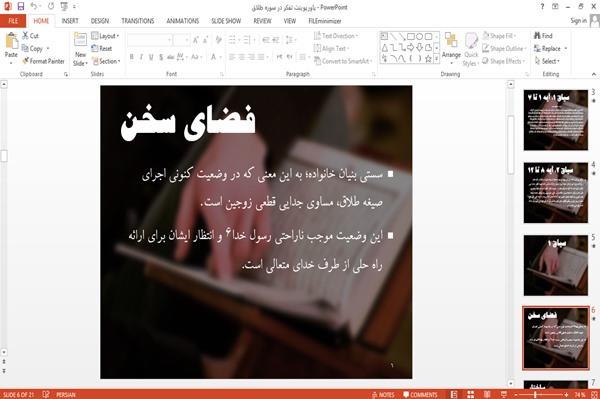Click the Copy button
The height and width of the screenshot is (399, 600).
[33, 49]
